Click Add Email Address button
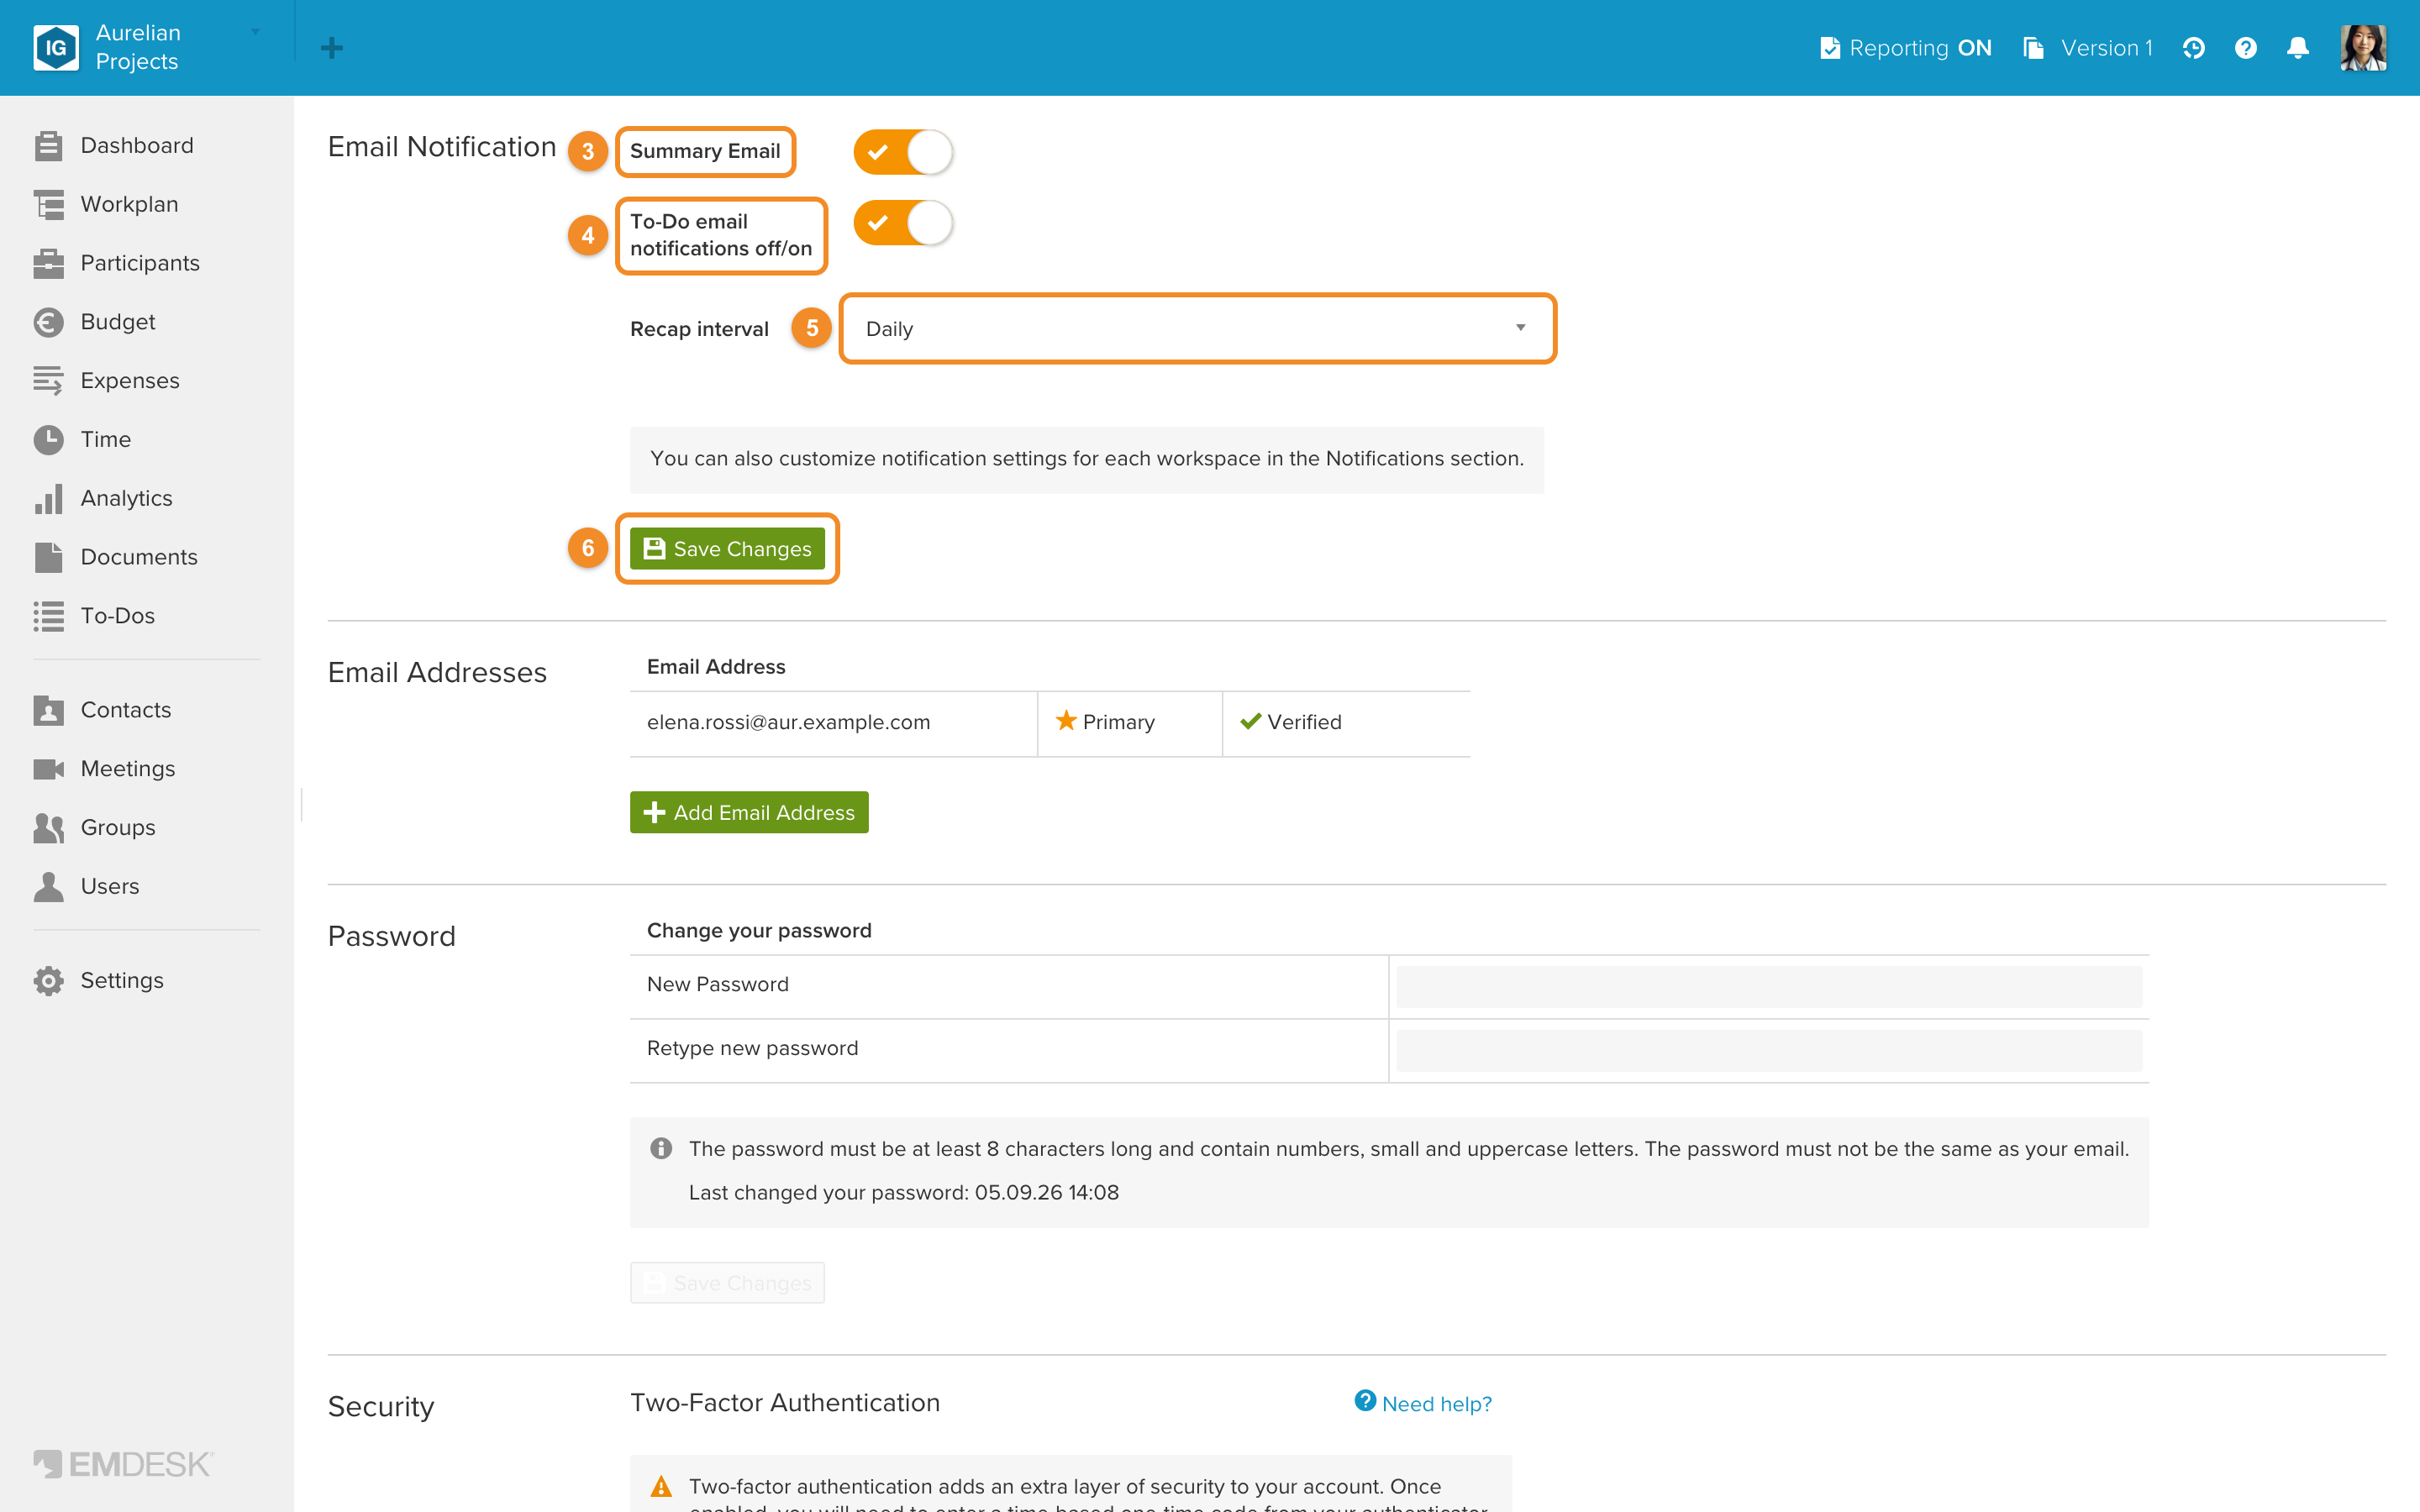2420x1512 pixels. click(749, 813)
